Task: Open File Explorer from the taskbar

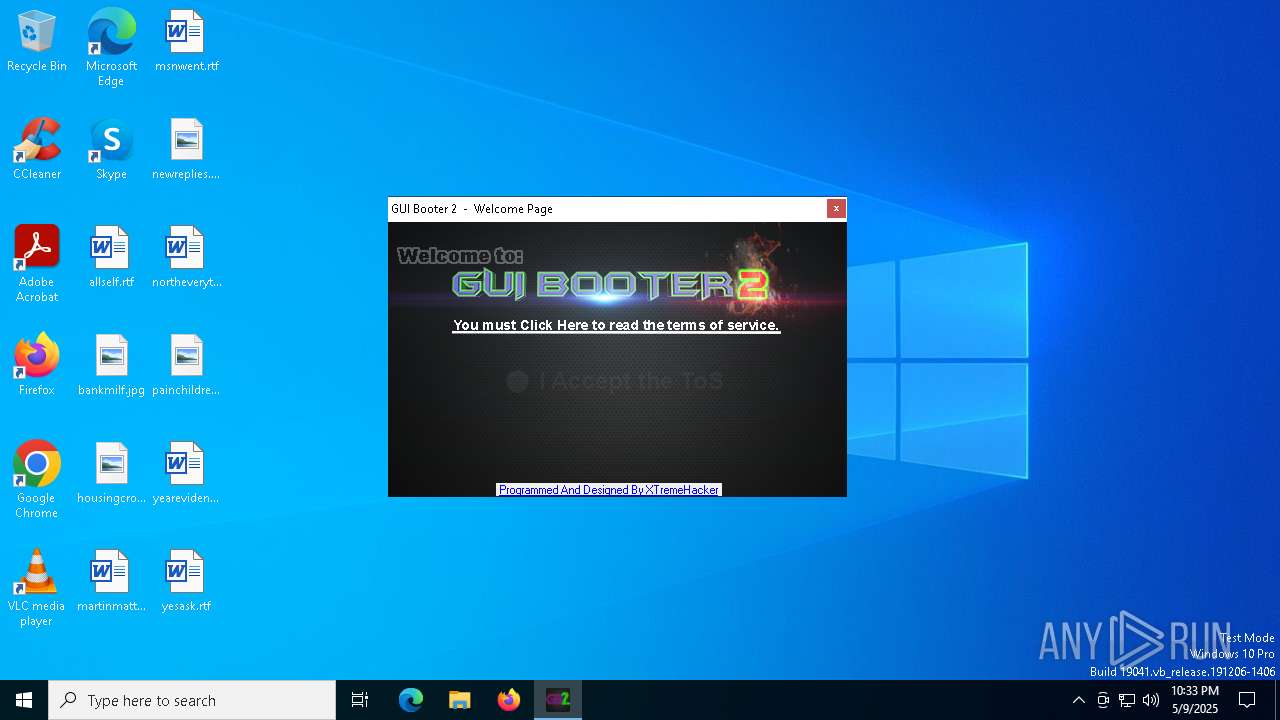Action: (460, 700)
